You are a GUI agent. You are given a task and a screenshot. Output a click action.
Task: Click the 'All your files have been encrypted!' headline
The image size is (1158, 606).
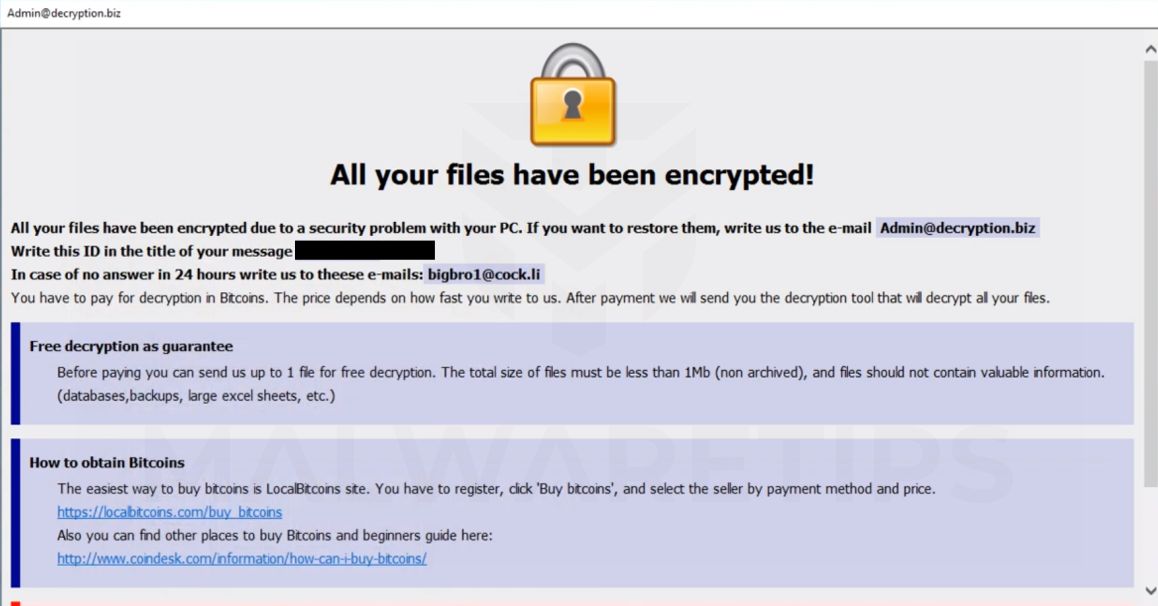pos(572,175)
